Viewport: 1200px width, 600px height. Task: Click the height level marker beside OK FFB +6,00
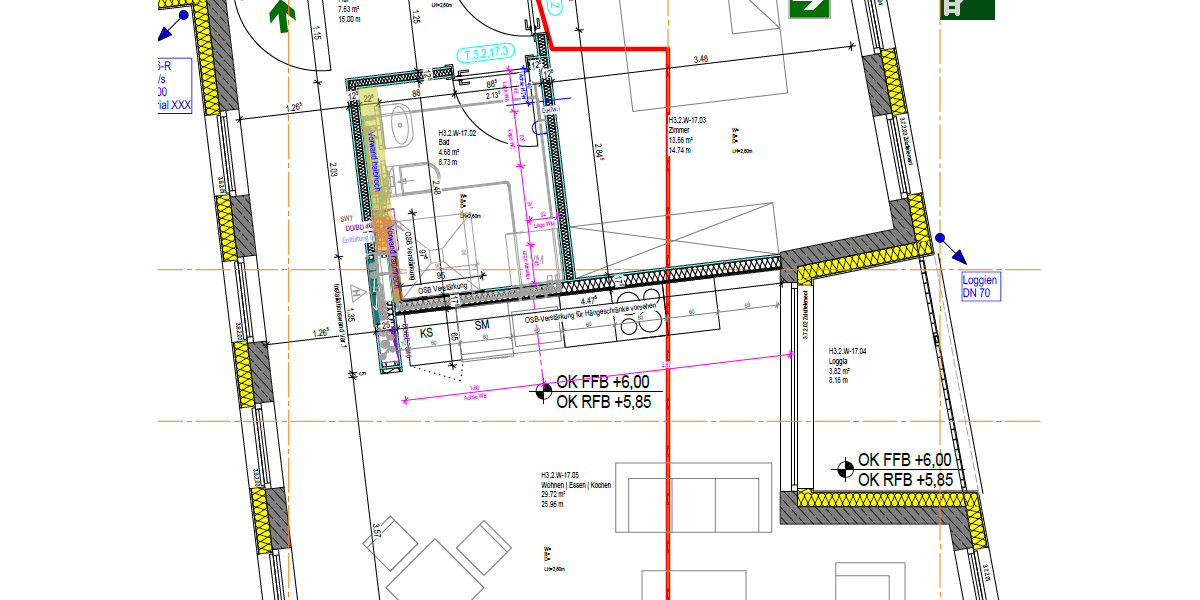(x=543, y=391)
